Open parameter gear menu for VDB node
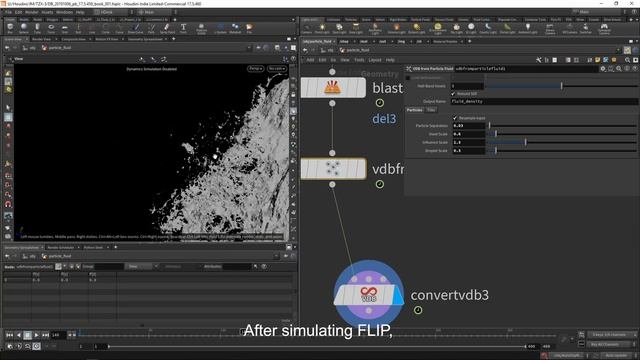Screen dimensions: 640x360 click(603, 69)
